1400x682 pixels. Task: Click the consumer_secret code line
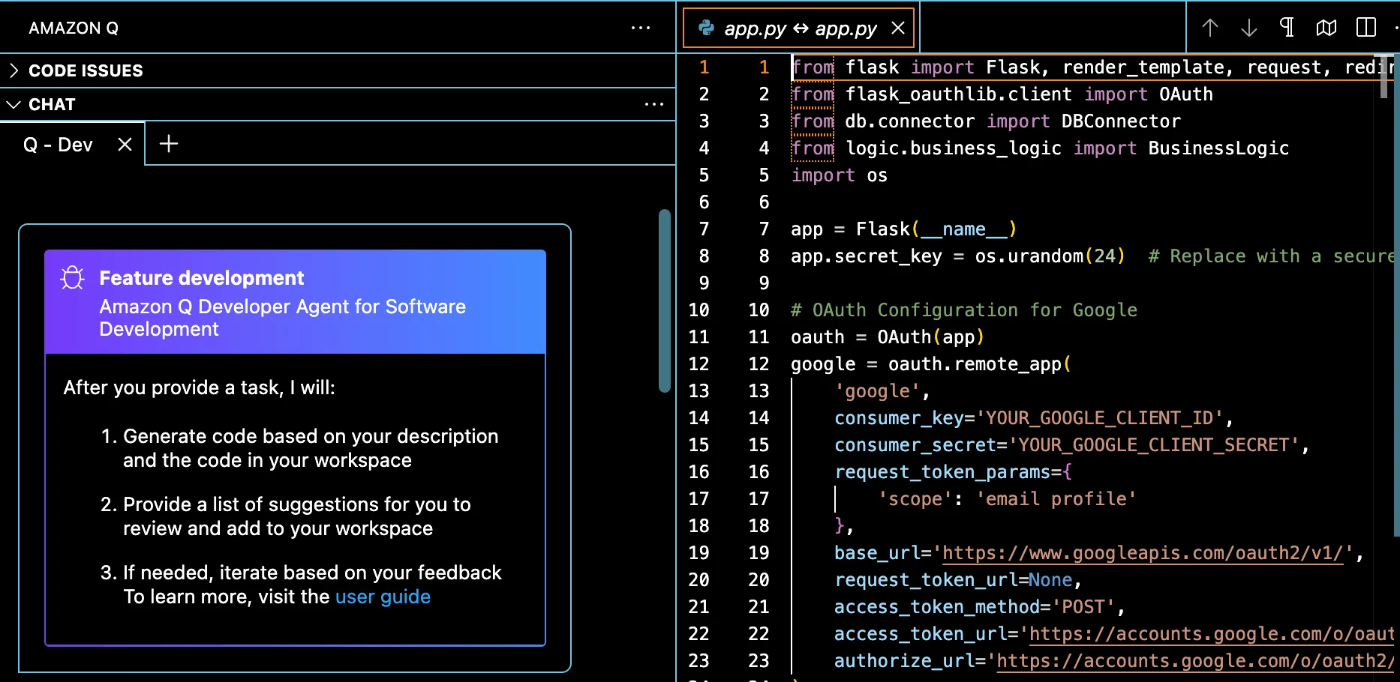click(x=1072, y=445)
